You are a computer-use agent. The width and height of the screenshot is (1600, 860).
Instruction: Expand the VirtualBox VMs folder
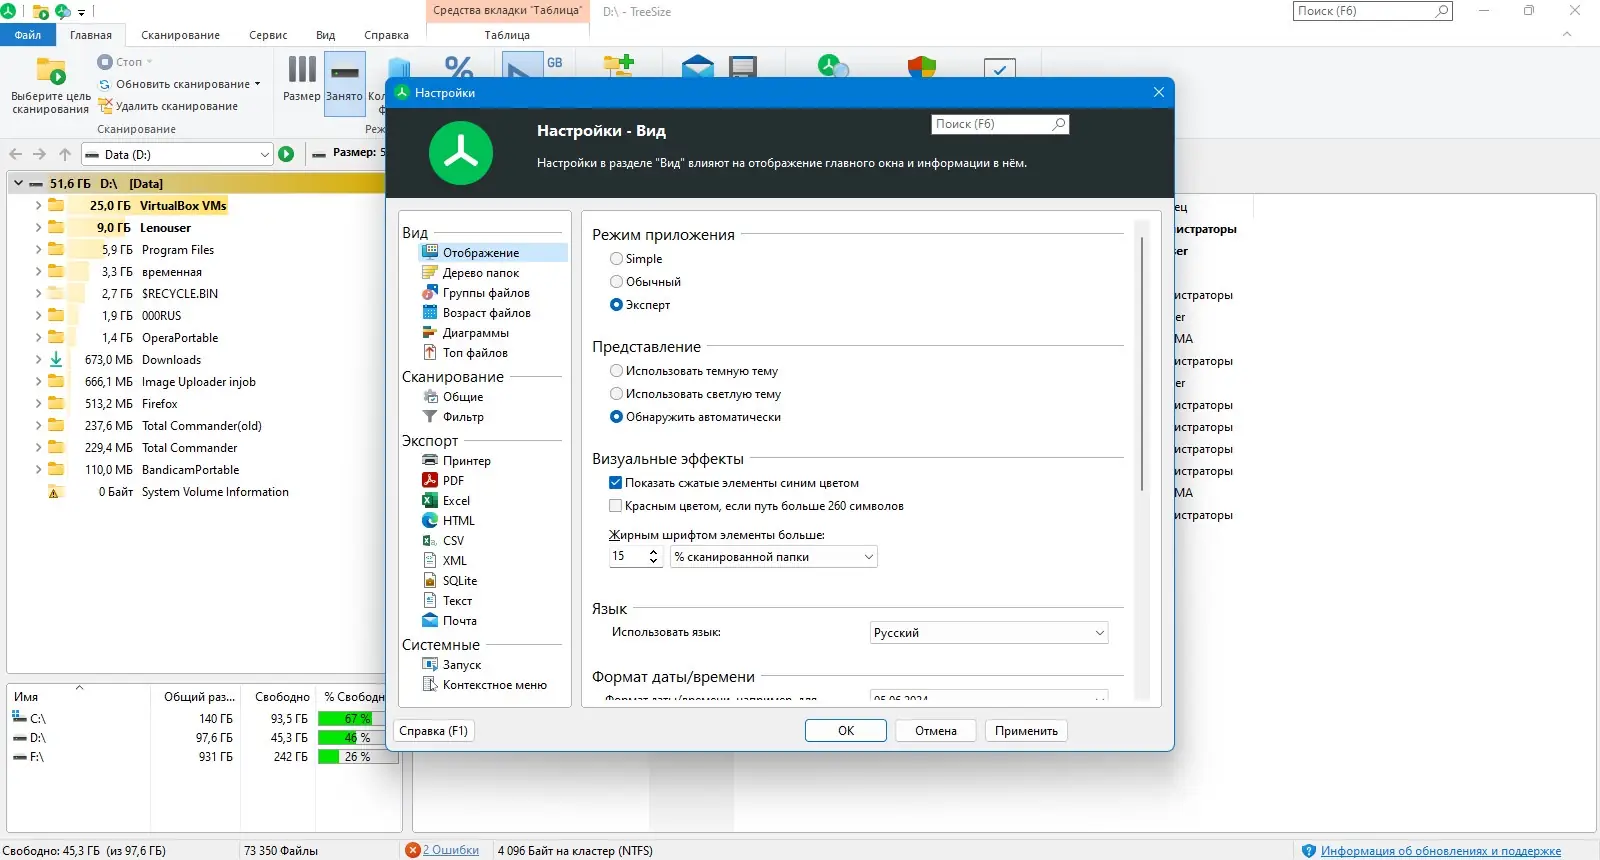pyautogui.click(x=38, y=205)
